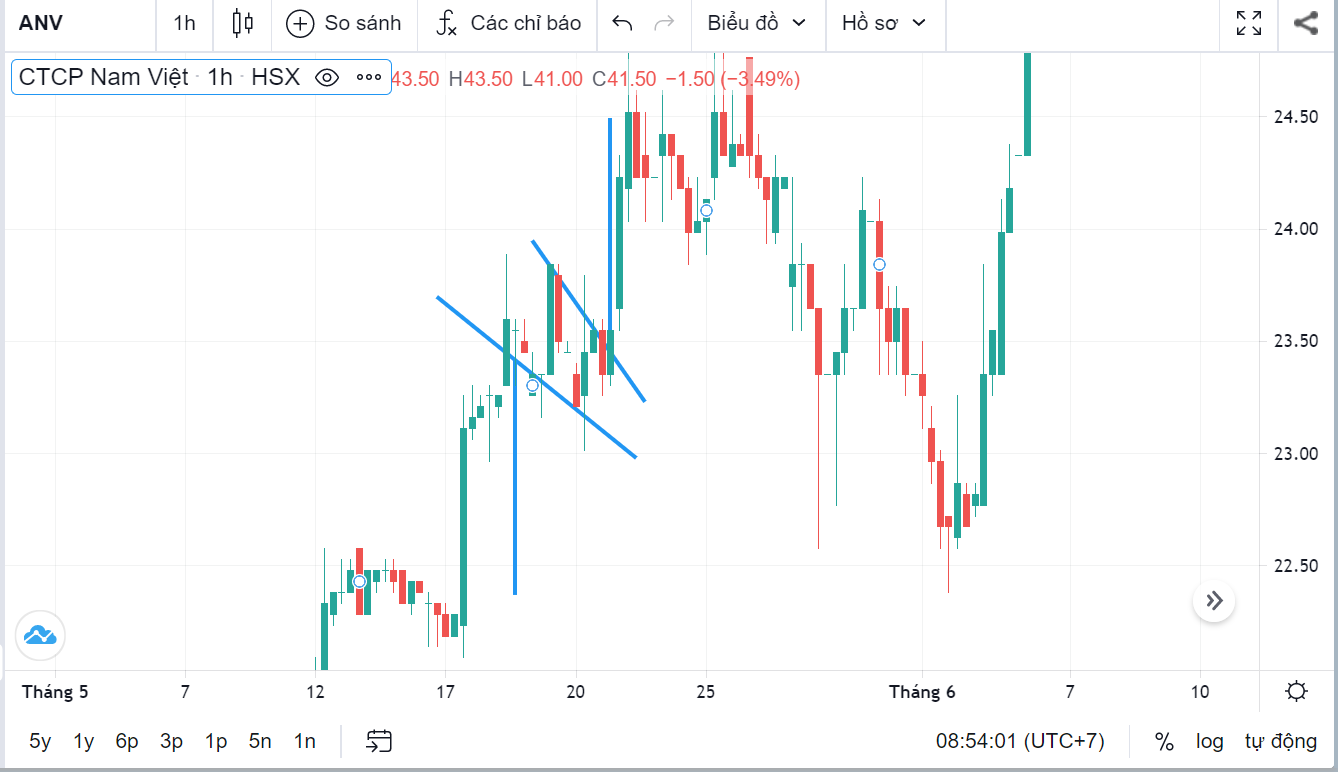
Task: Toggle visibility of CTCP Nam Việt series
Action: [x=327, y=78]
